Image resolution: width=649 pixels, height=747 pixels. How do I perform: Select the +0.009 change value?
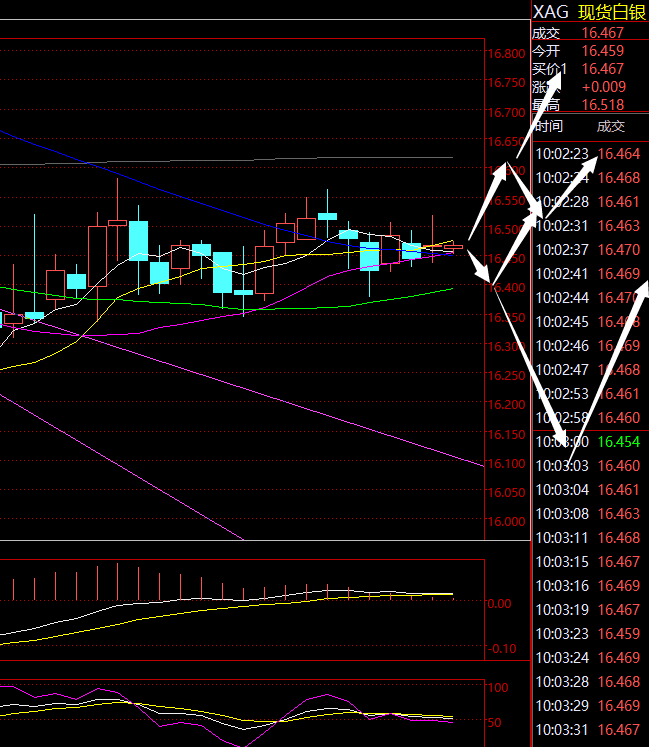[x=604, y=87]
